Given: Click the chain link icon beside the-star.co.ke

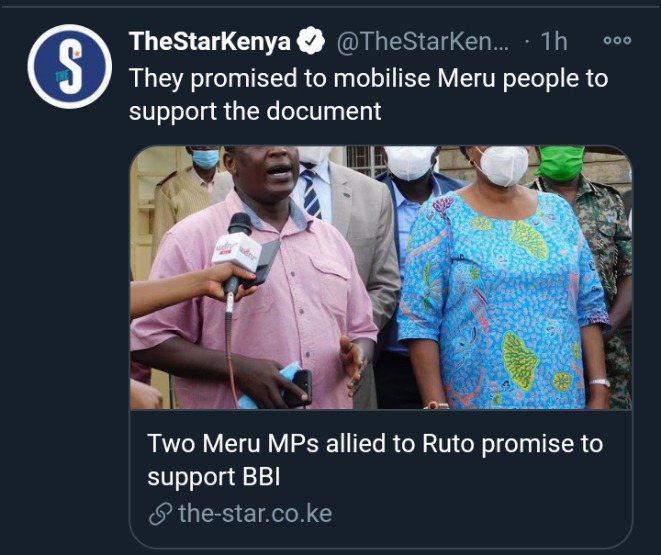Looking at the screenshot, I should [161, 514].
